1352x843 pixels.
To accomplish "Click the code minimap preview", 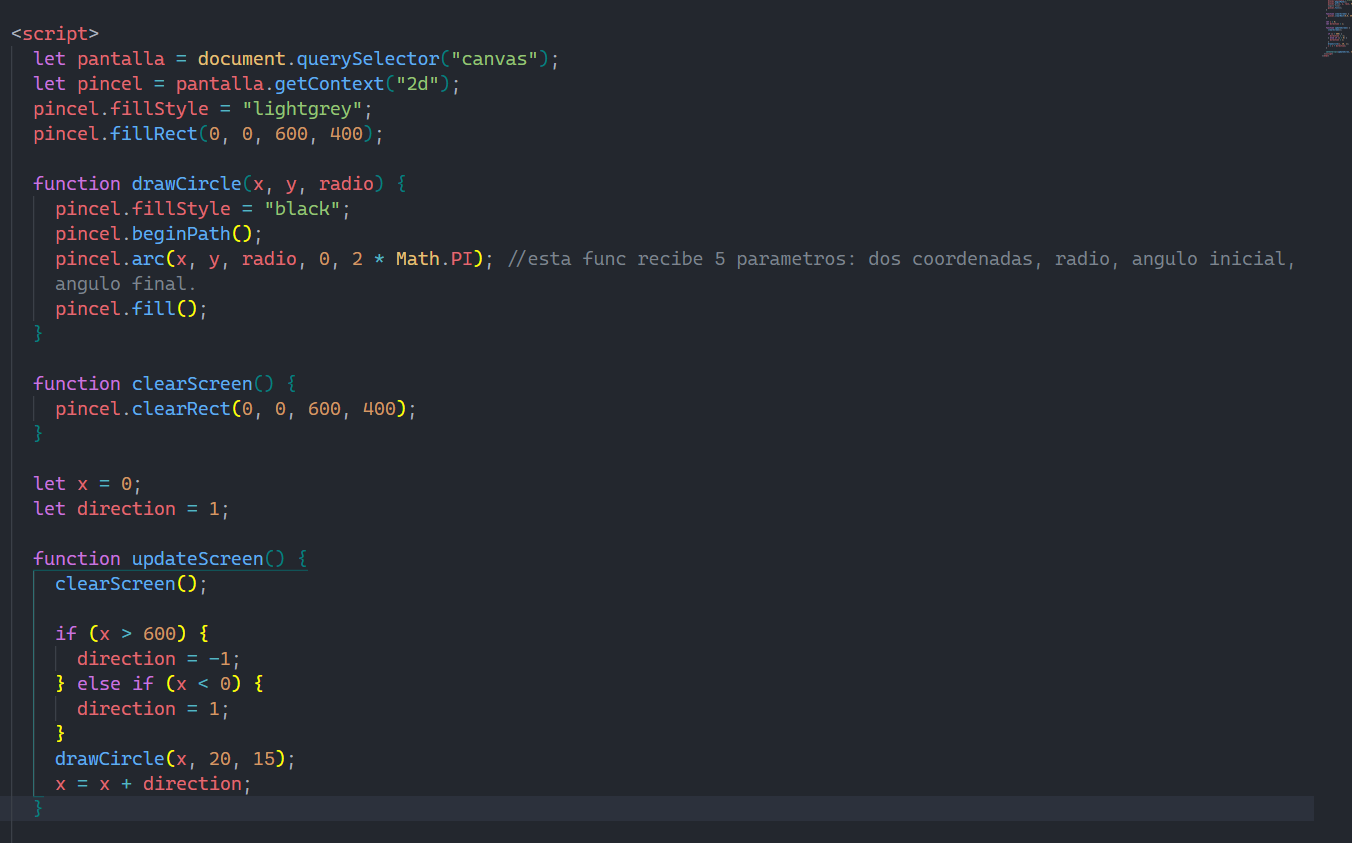I will point(1337,28).
